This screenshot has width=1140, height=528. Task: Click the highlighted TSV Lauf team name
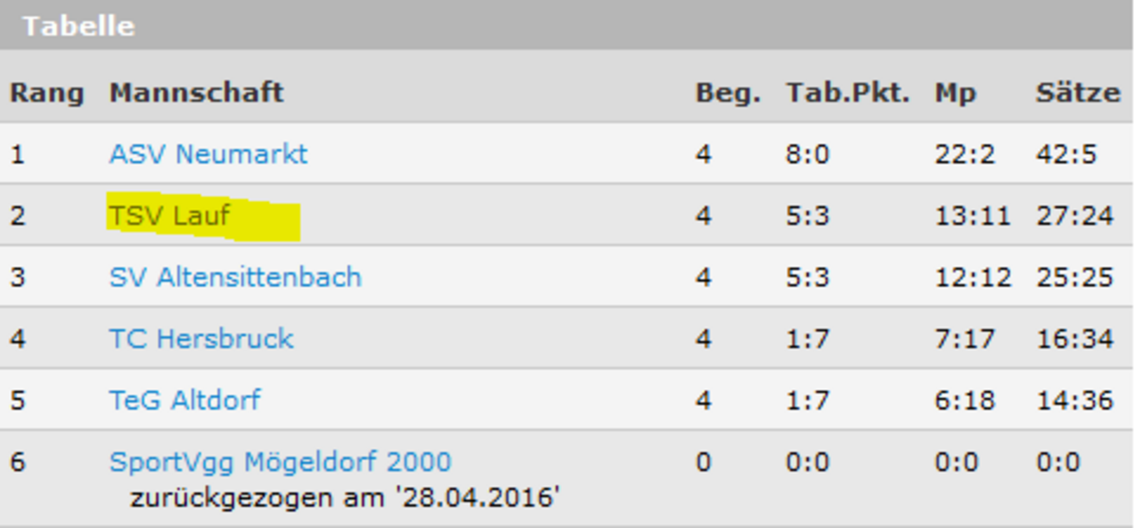pyautogui.click(x=170, y=216)
